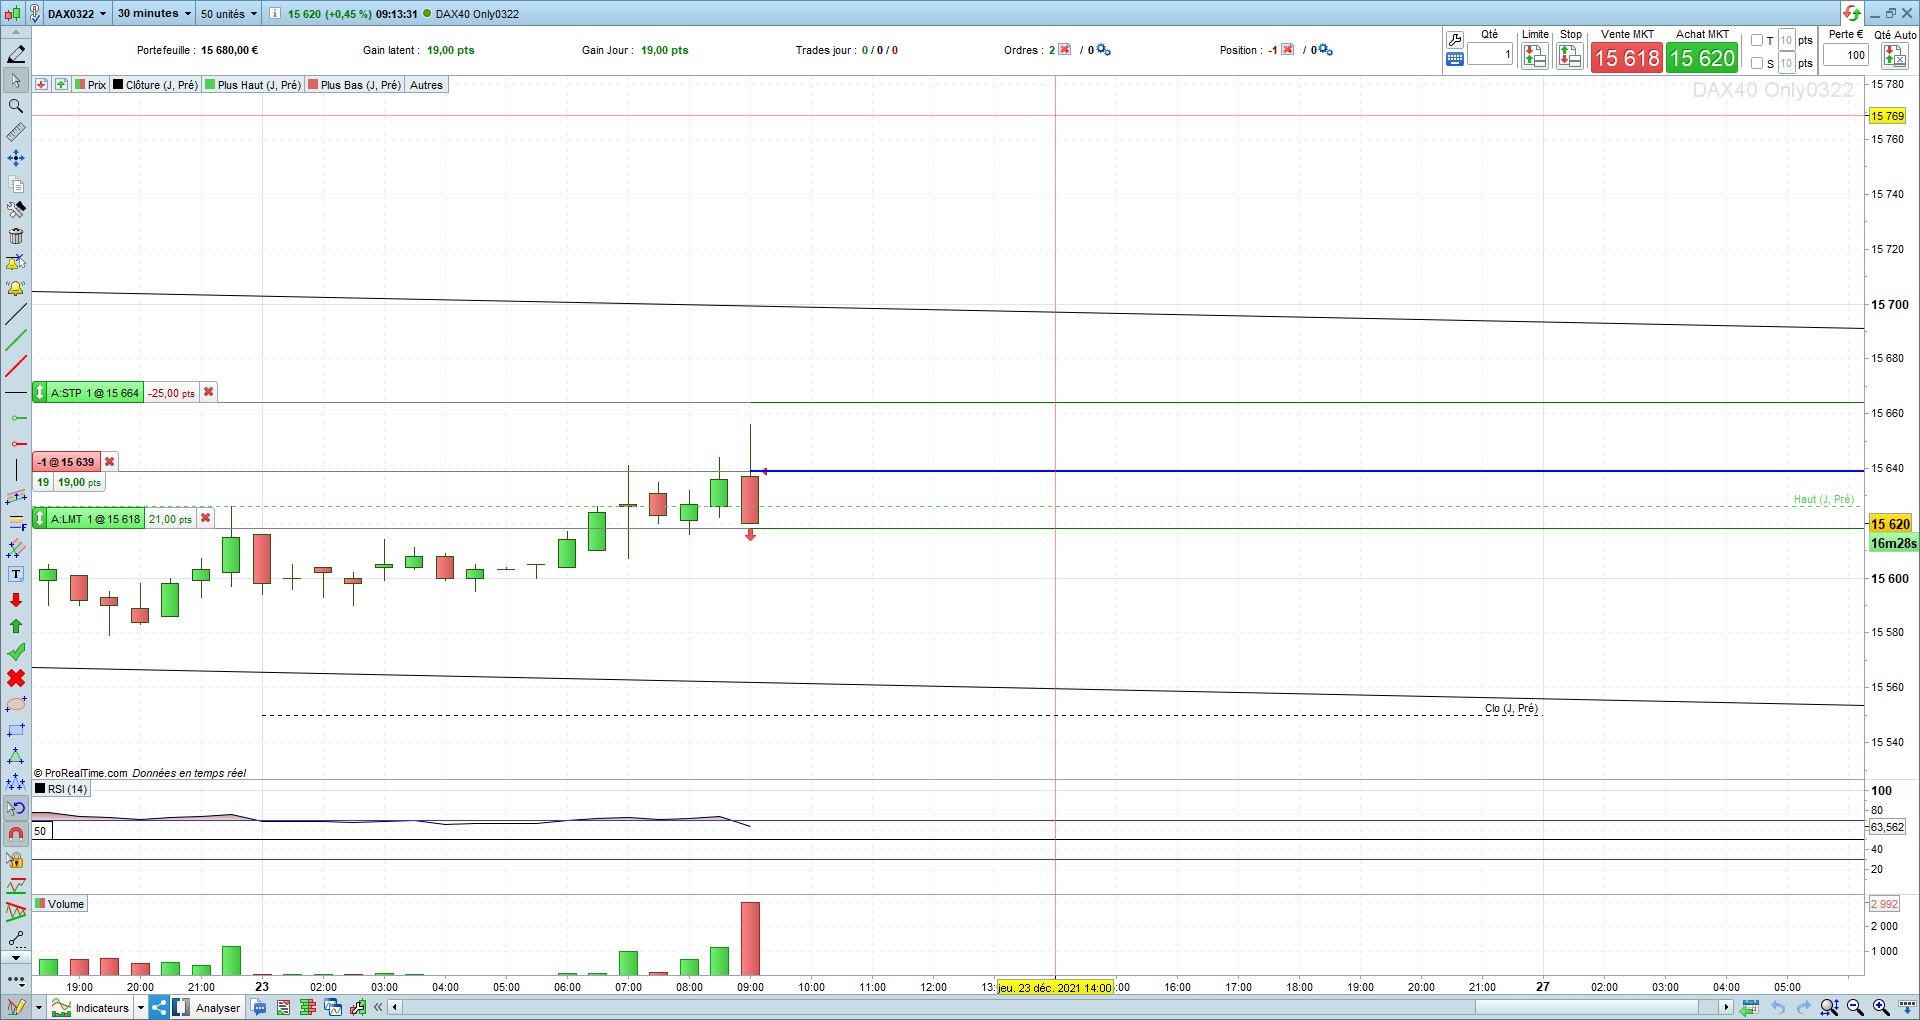Viewport: 1920px width, 1020px height.
Task: Click the blue share button at bottom
Action: pos(159,1008)
